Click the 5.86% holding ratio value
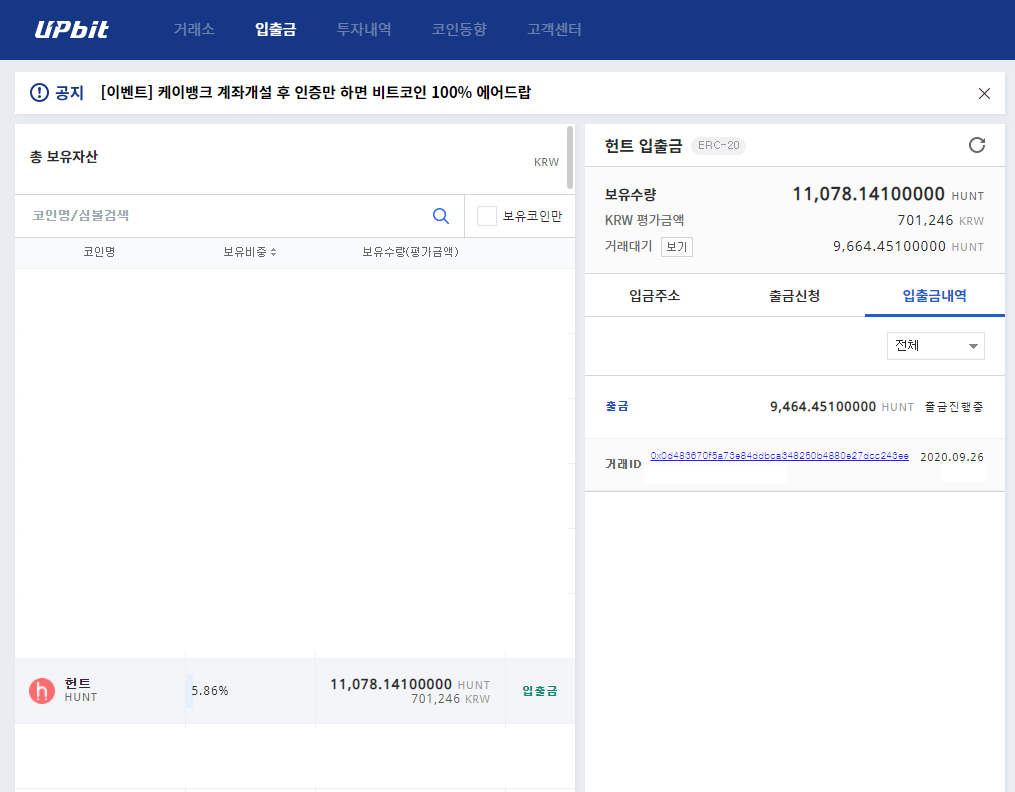The height and width of the screenshot is (792, 1015). (210, 691)
